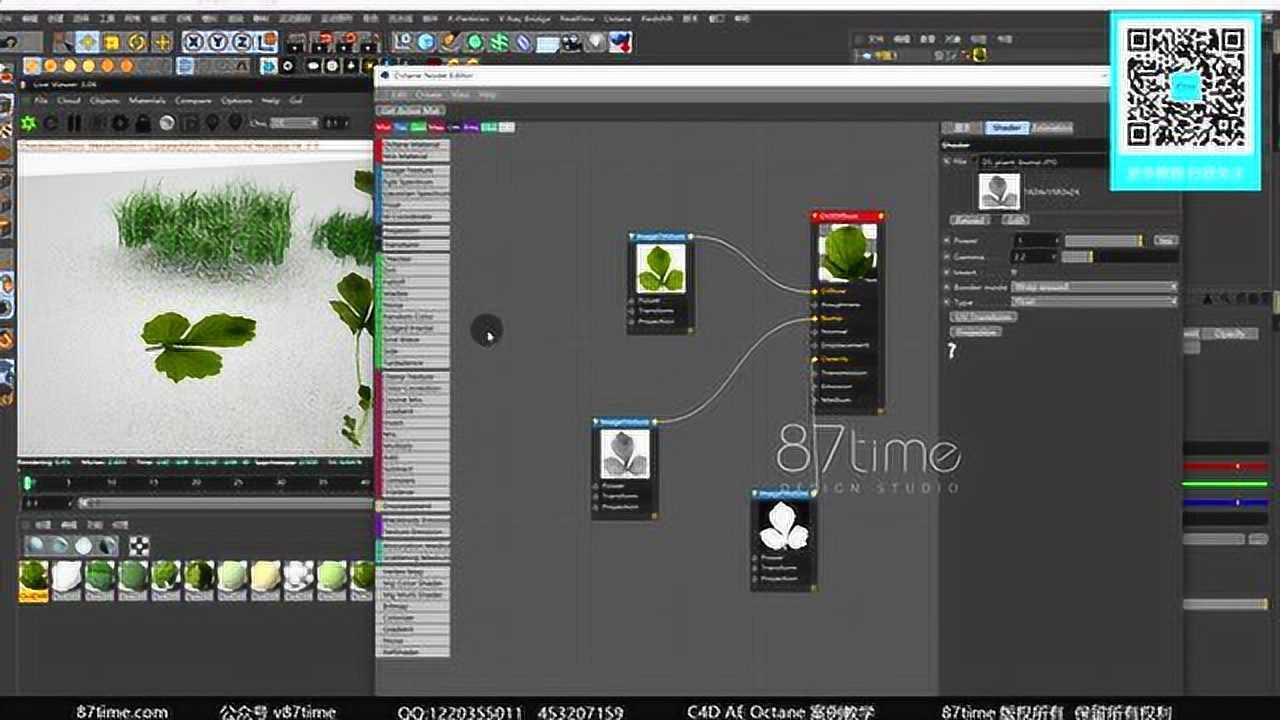Viewport: 1280px width, 720px height.
Task: Pause rendering in the Live Viewer
Action: (x=74, y=123)
